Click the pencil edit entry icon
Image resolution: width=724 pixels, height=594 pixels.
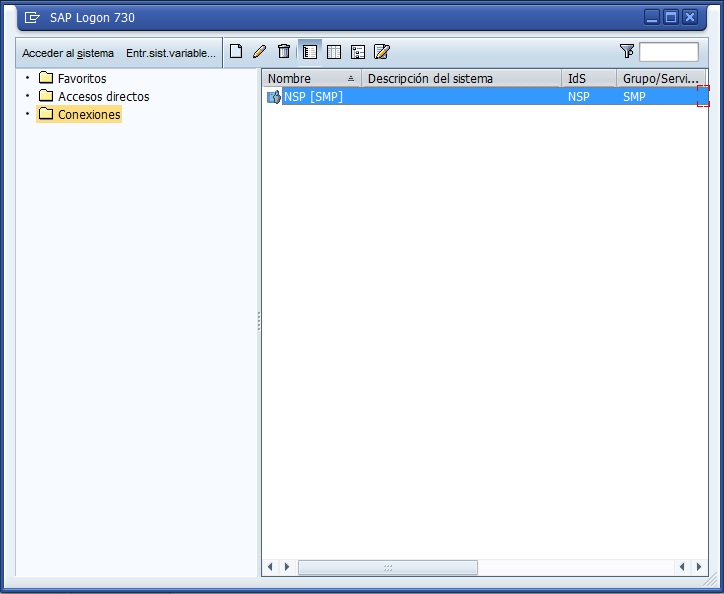pyautogui.click(x=259, y=51)
